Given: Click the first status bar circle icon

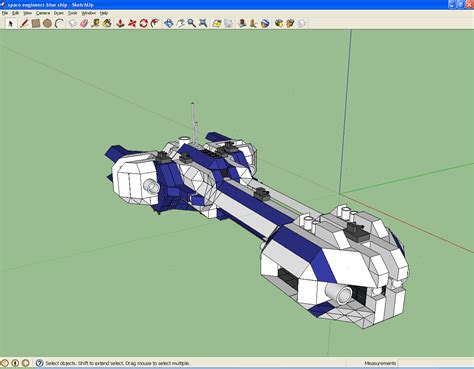Looking at the screenshot, I should click(x=4, y=363).
